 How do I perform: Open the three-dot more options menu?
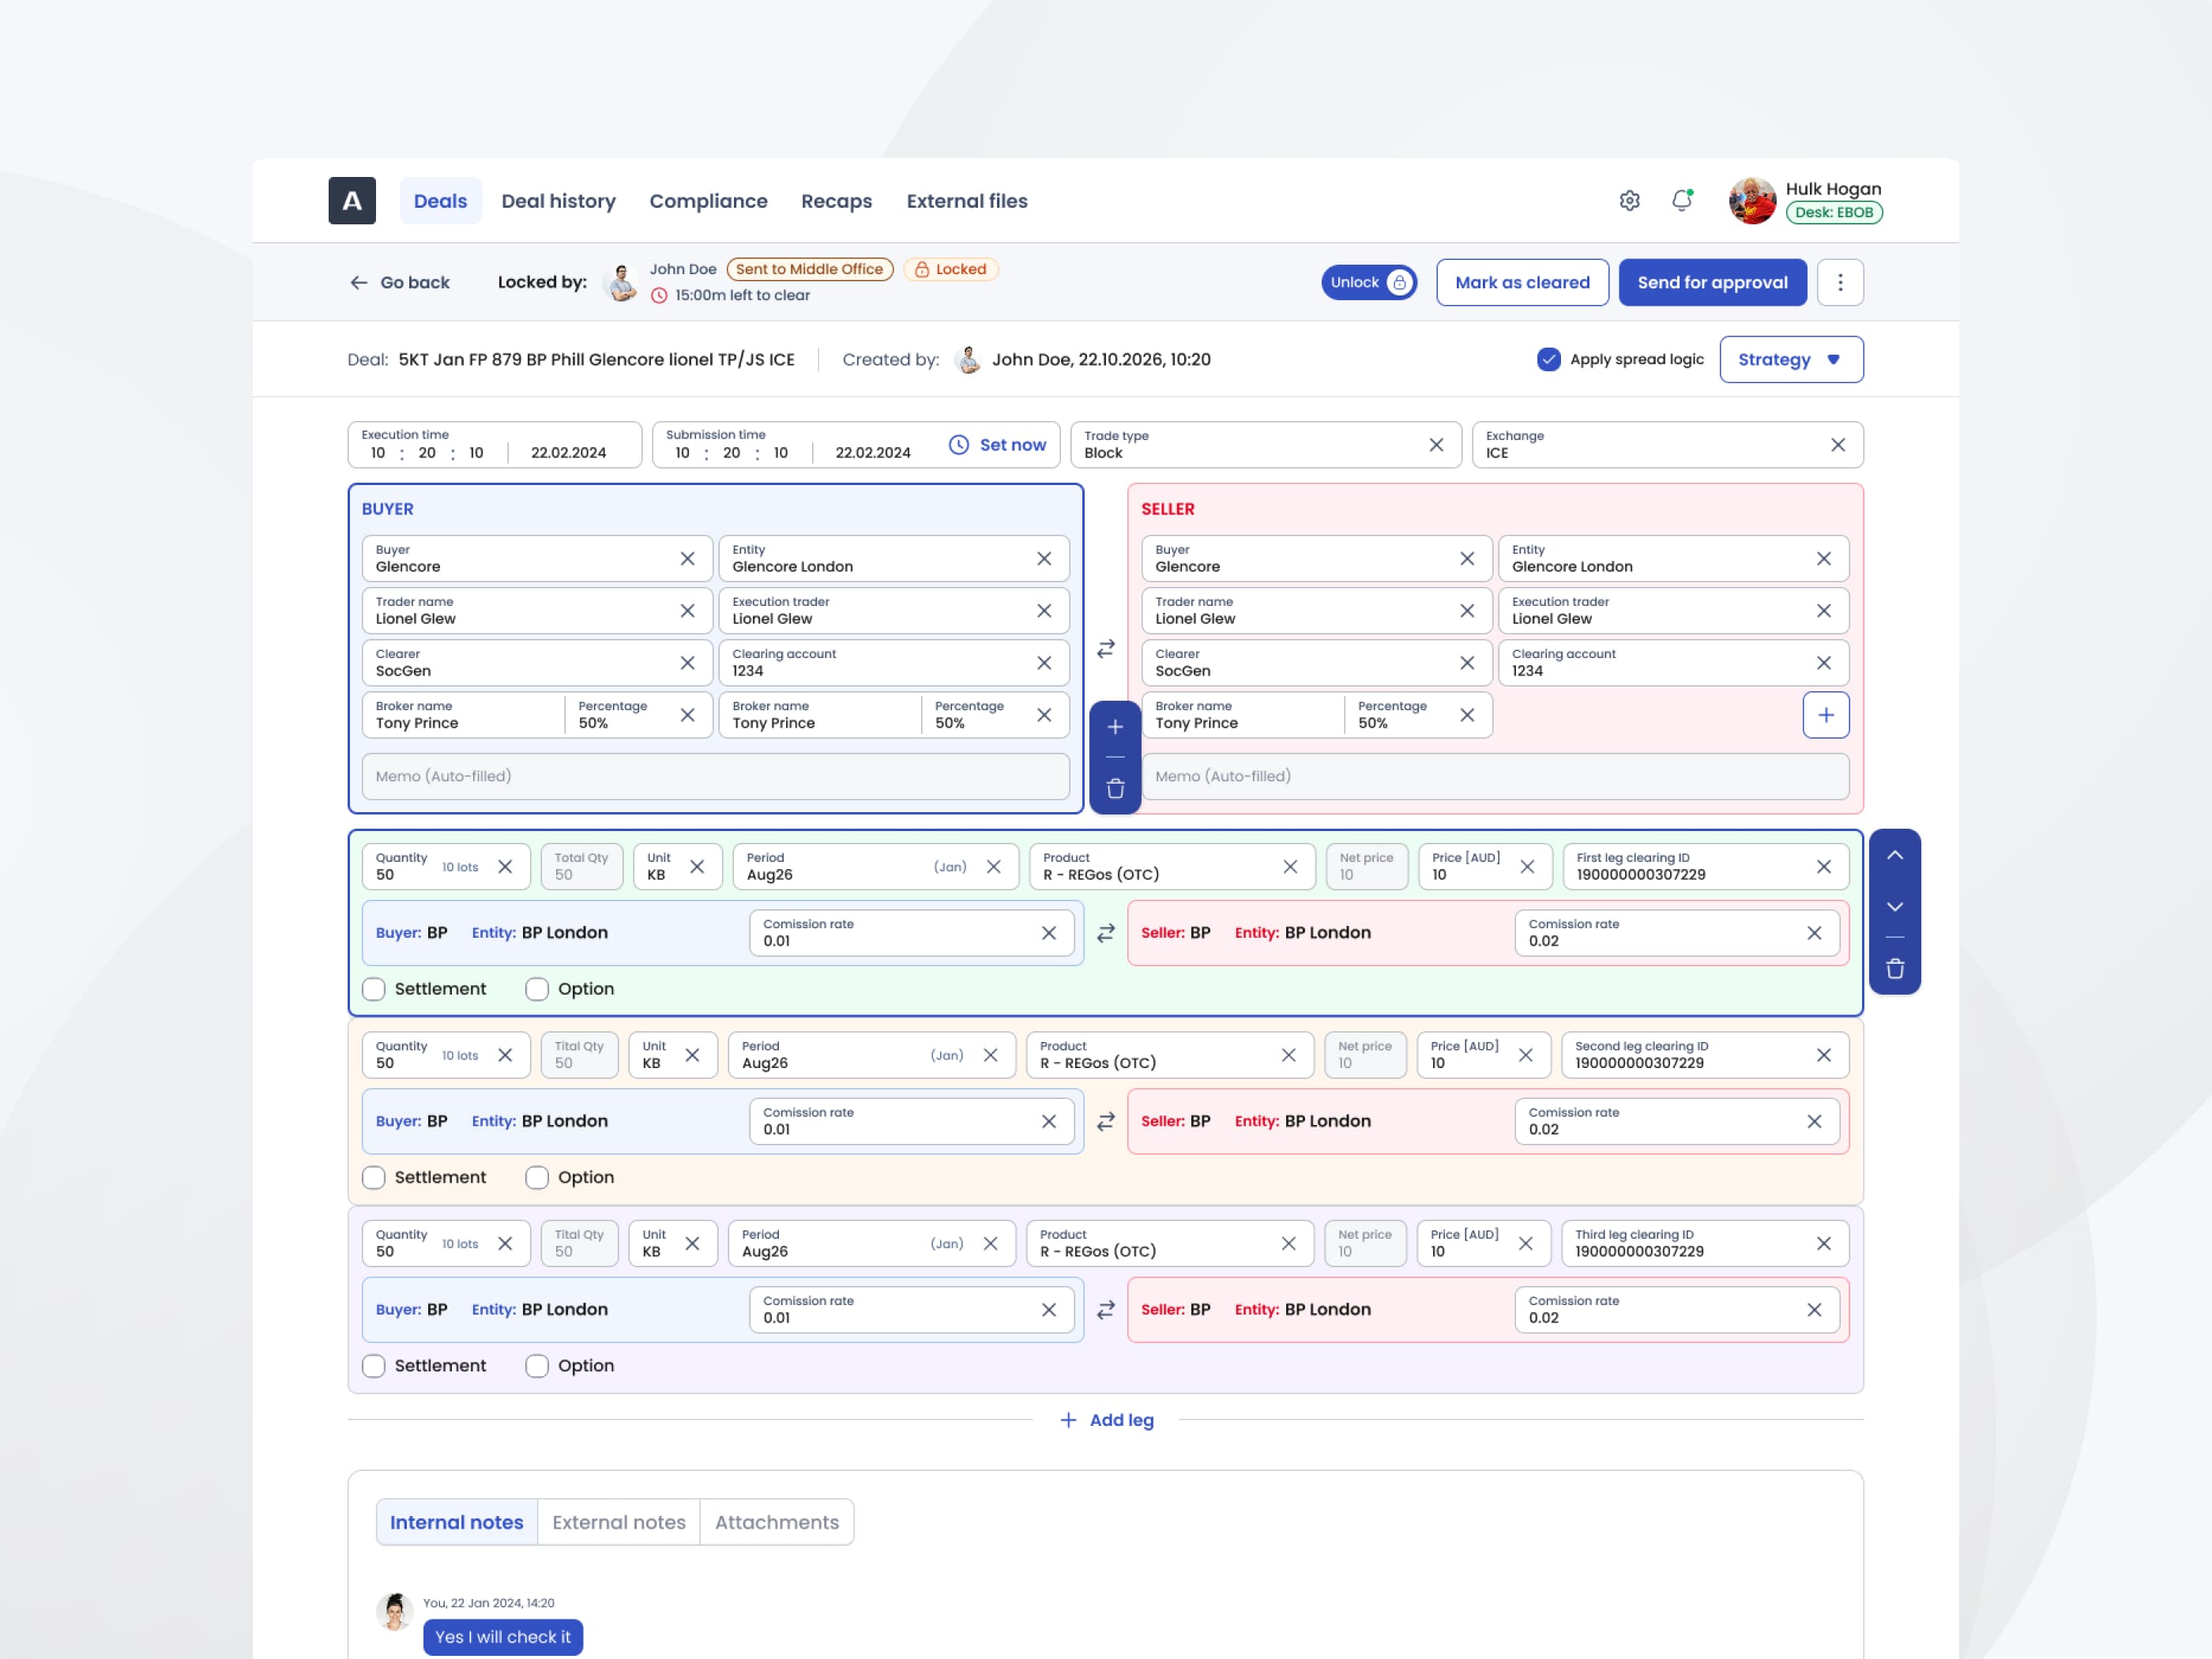pyautogui.click(x=1840, y=283)
